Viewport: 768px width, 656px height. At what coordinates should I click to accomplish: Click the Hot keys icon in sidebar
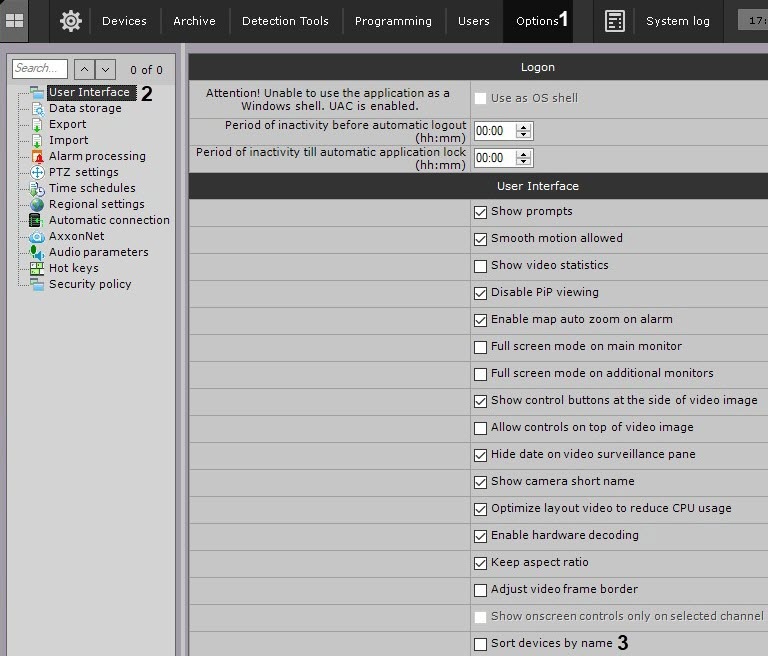pyautogui.click(x=37, y=268)
